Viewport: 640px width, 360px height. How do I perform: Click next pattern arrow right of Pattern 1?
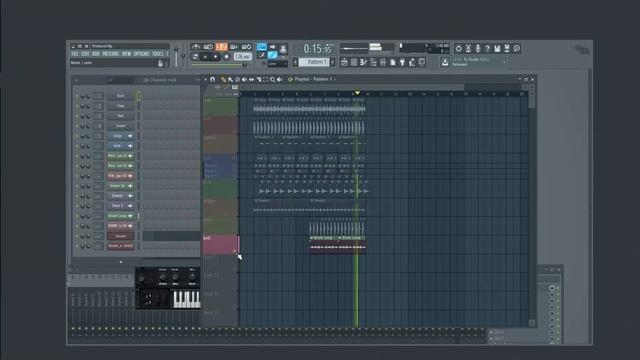coord(333,62)
